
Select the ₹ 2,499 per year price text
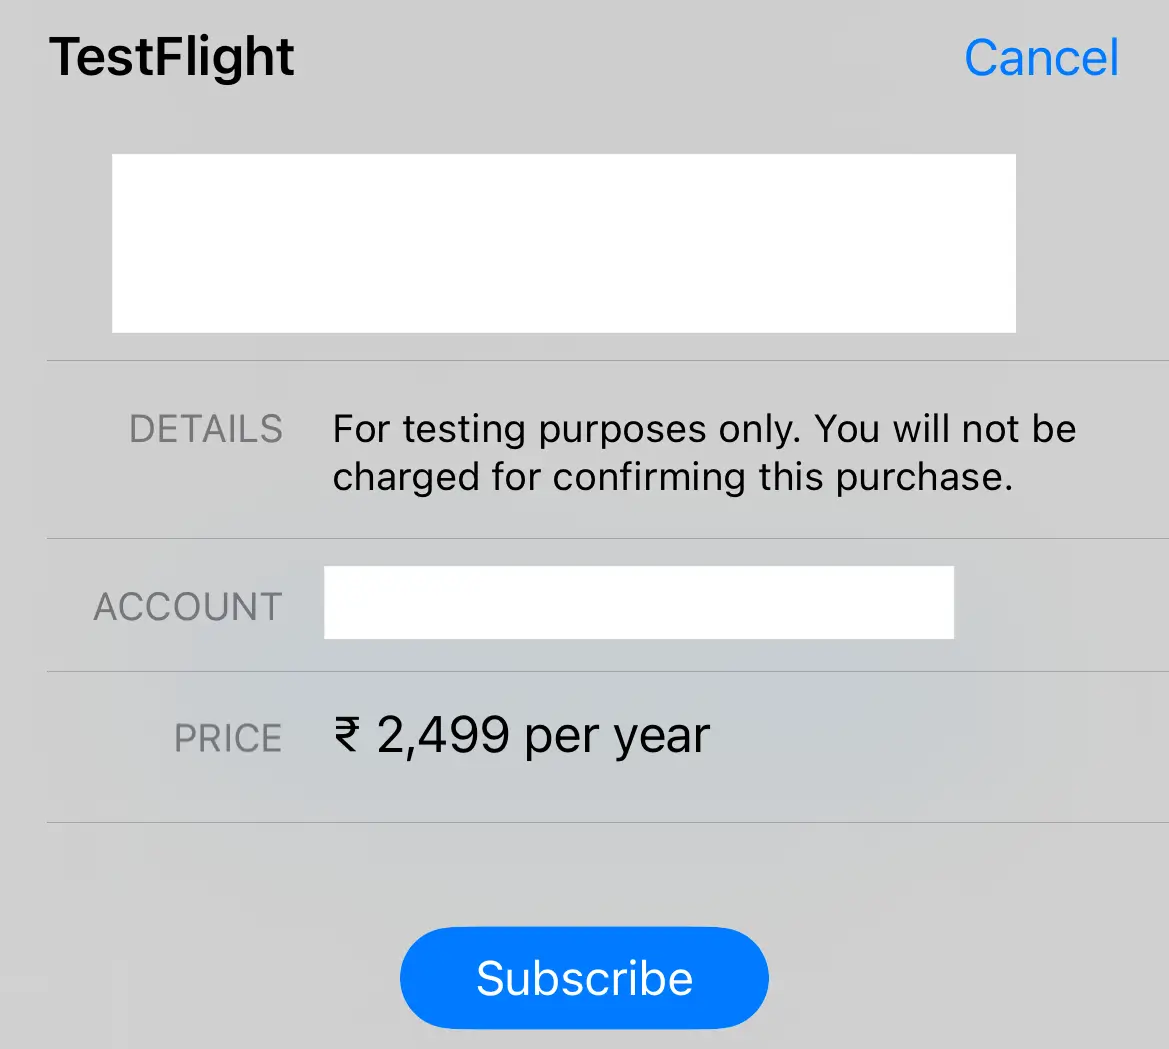[520, 735]
